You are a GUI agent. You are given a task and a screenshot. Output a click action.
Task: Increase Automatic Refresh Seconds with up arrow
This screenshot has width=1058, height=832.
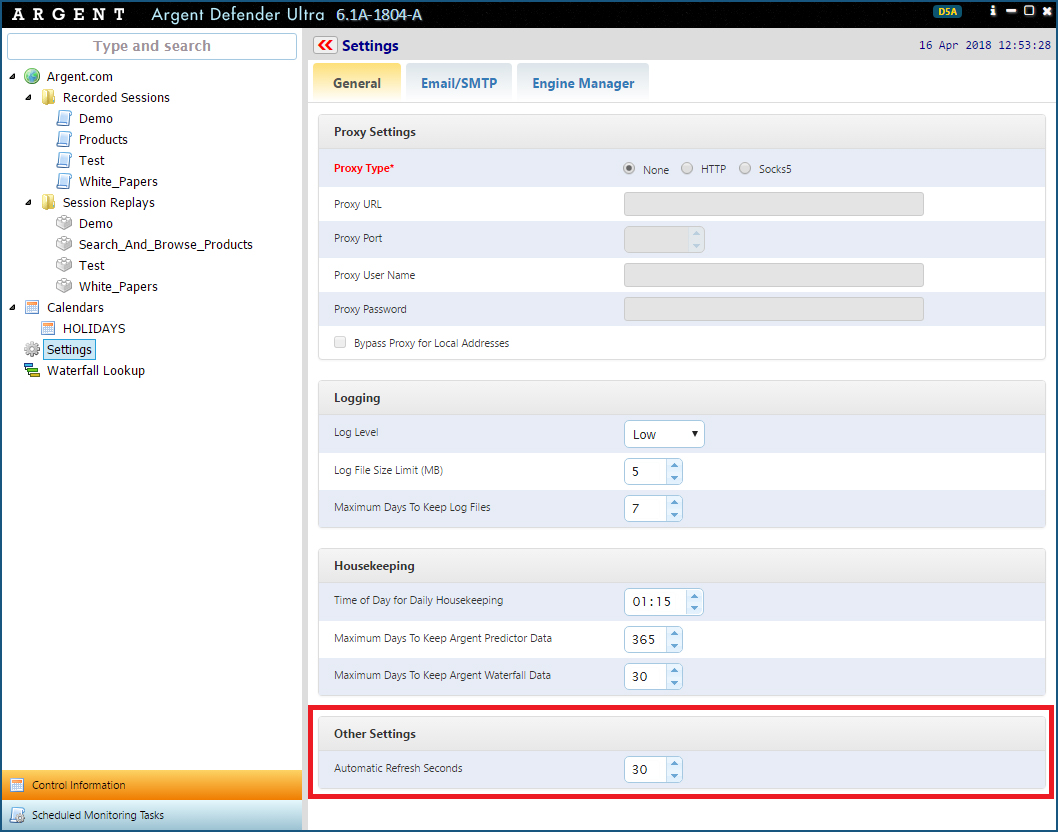click(674, 764)
